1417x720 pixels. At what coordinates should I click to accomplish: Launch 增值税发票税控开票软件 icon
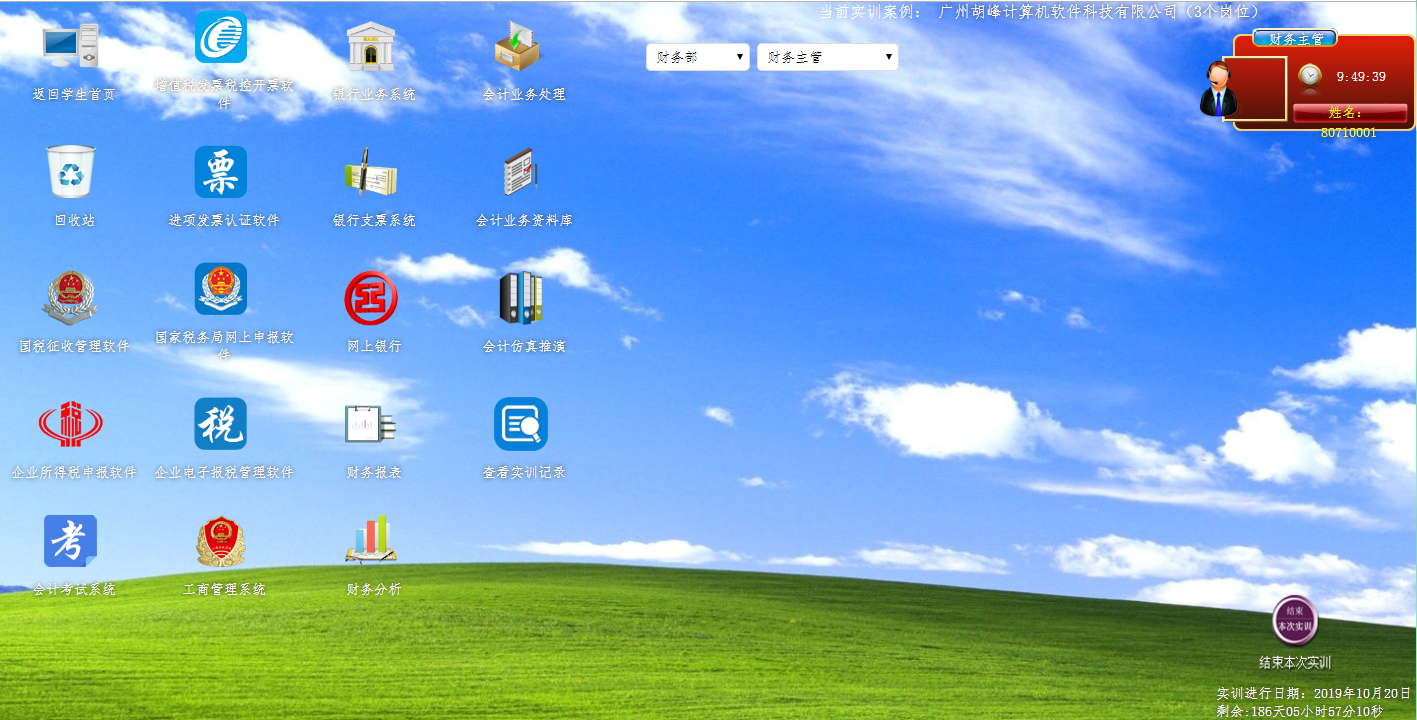221,39
